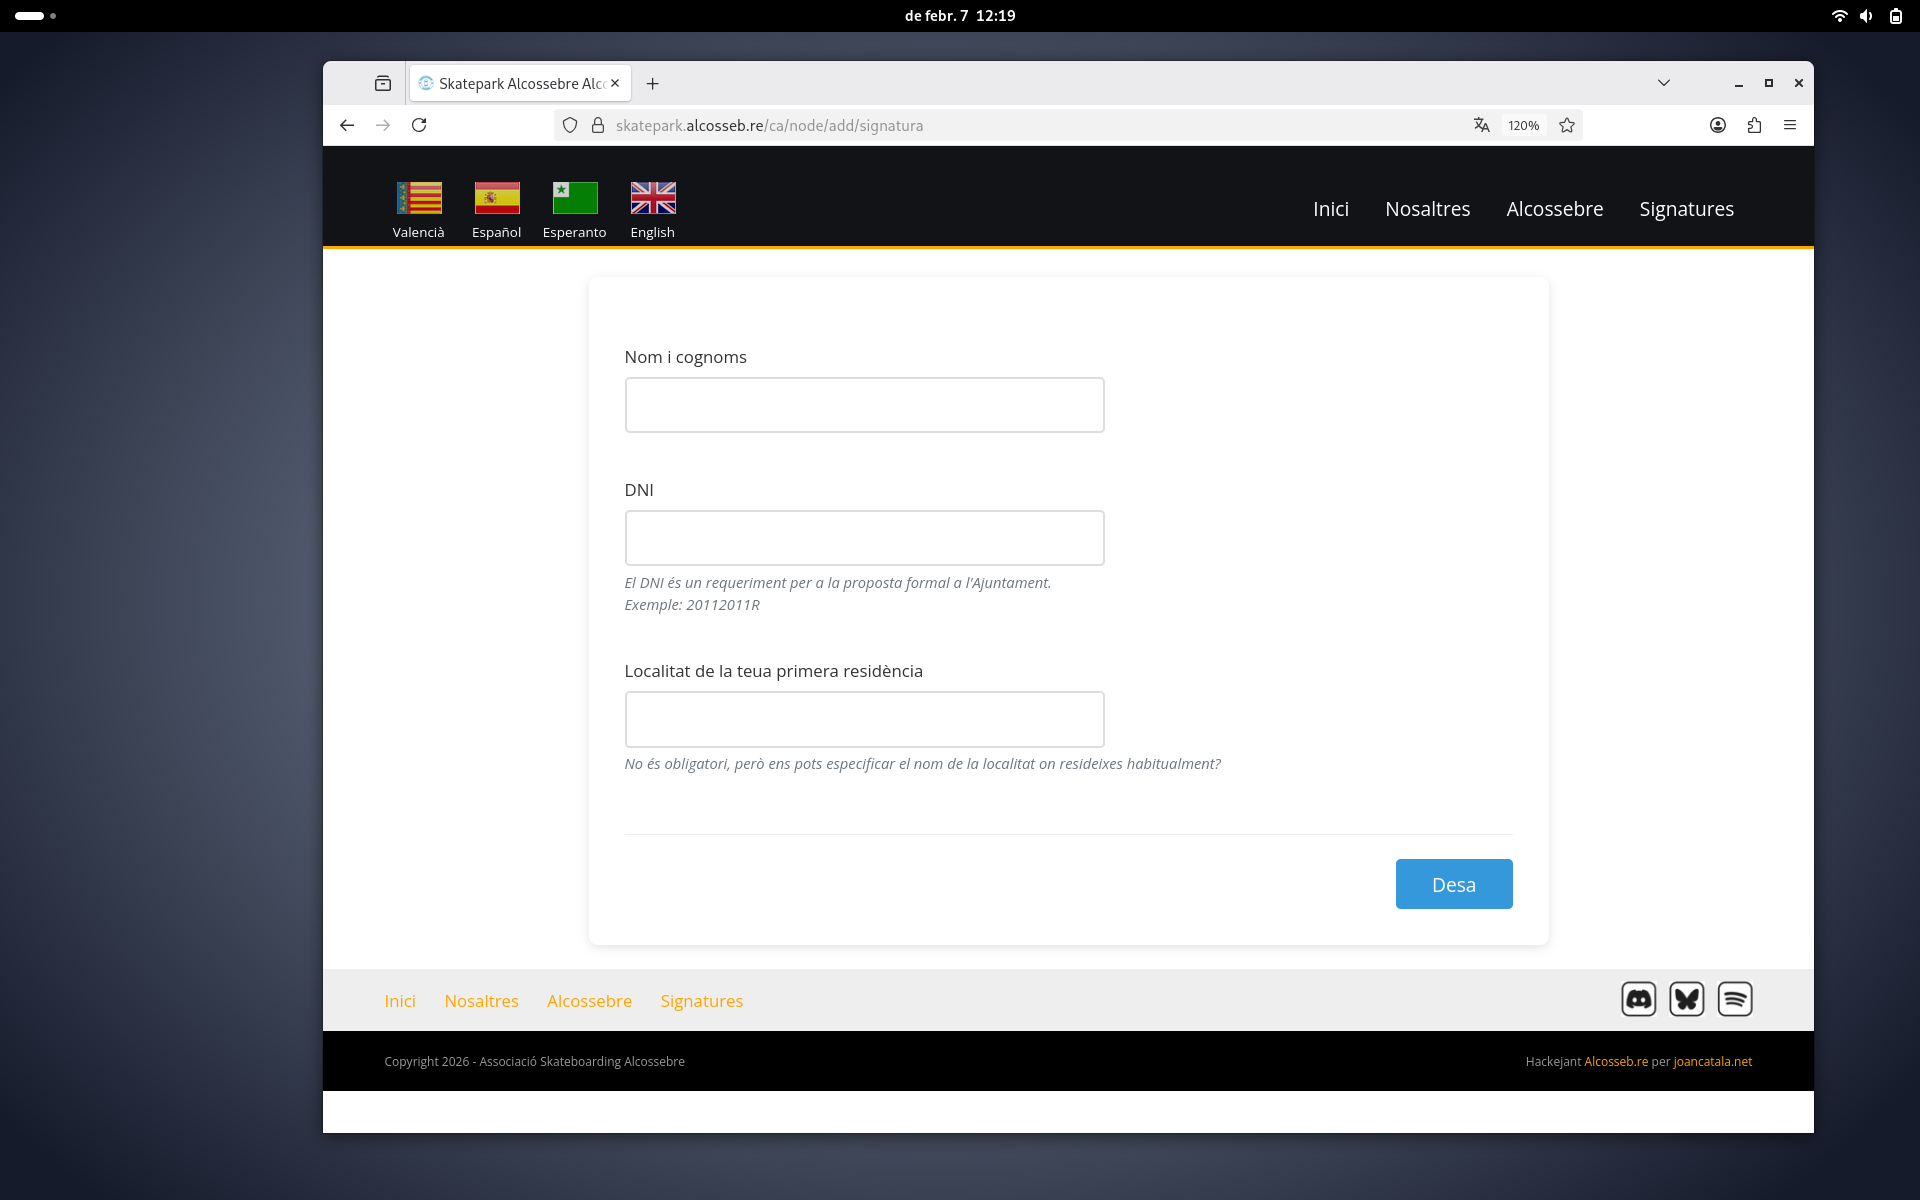1920x1200 pixels.
Task: Open the 120% zoom level indicator
Action: [x=1523, y=125]
